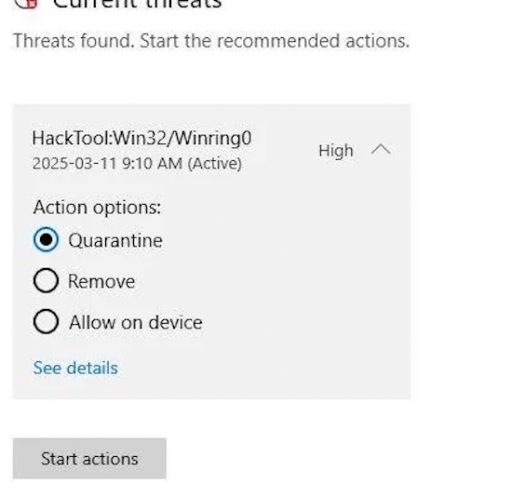Open the See details link

pos(76,368)
